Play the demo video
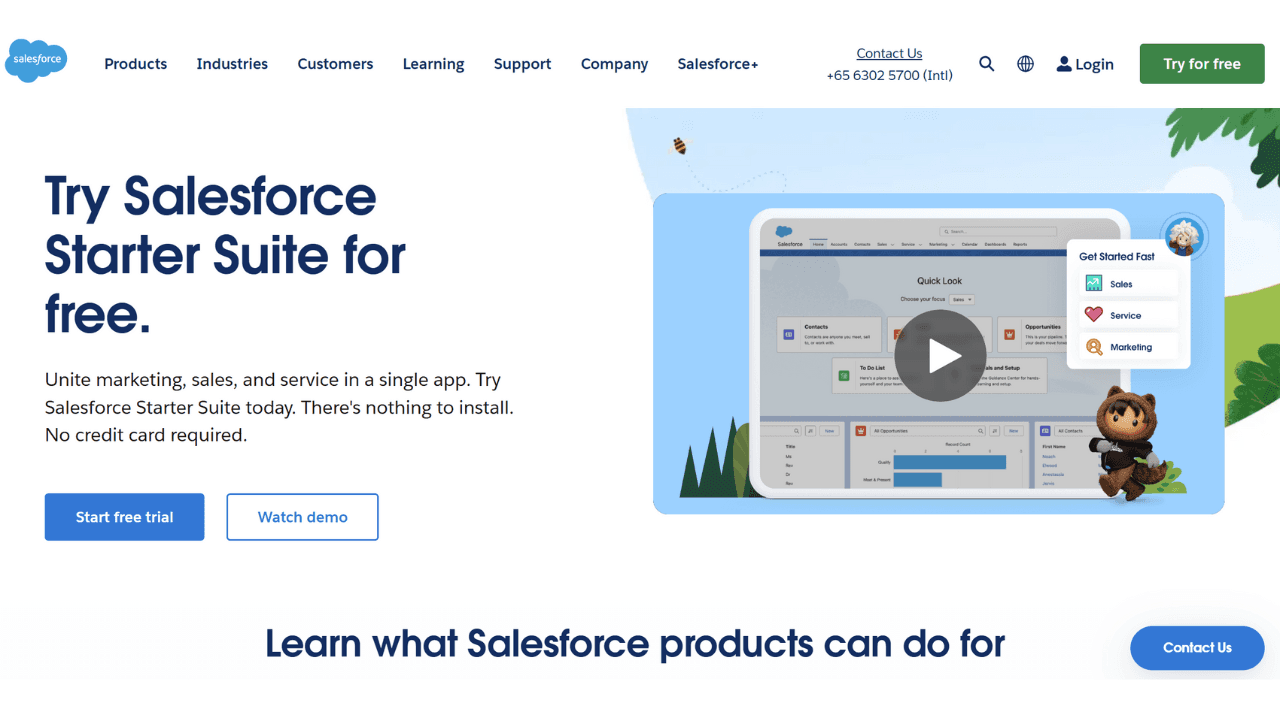Screen dimensions: 1280x720 click(x=940, y=356)
